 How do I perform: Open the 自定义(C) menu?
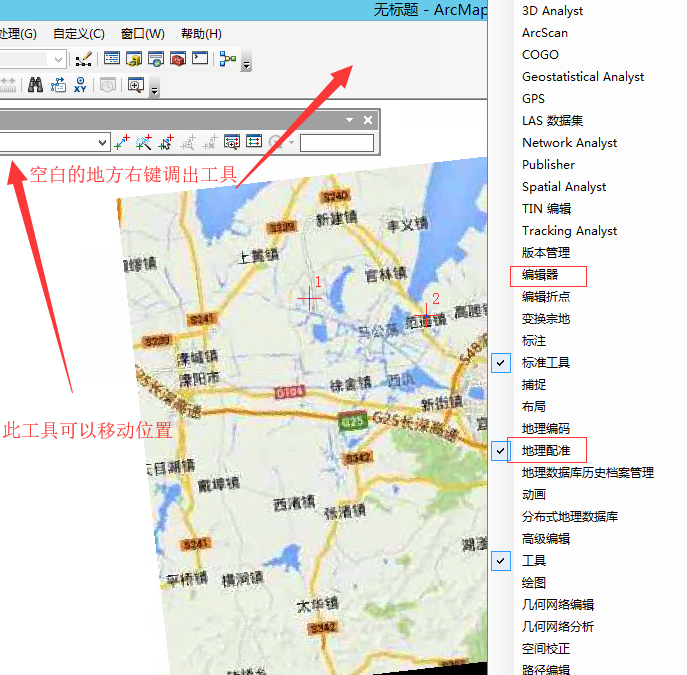(x=79, y=34)
